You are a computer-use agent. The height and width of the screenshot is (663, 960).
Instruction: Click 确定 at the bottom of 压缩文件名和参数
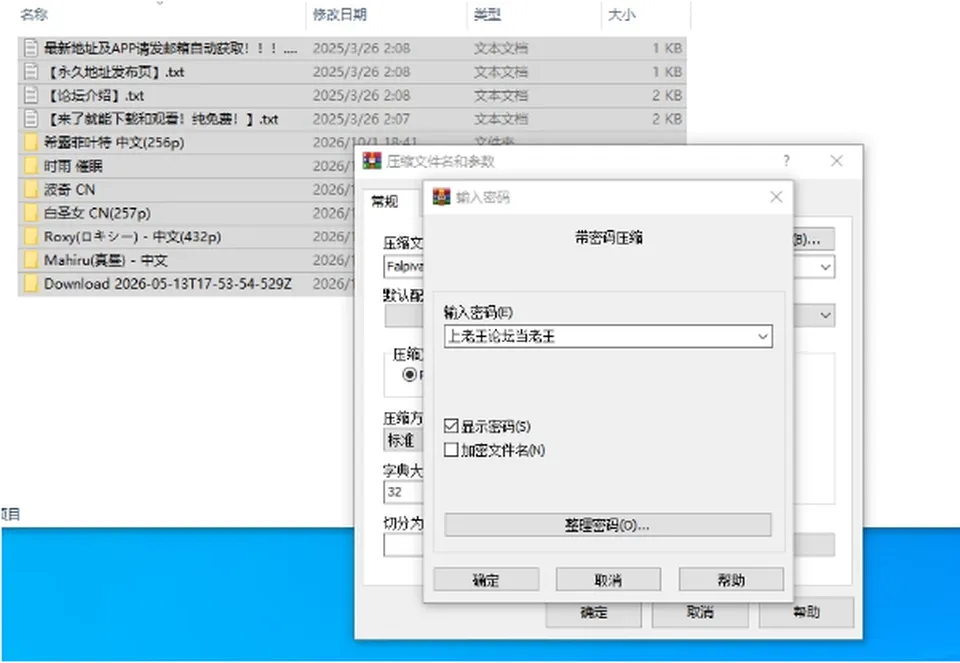[x=594, y=613]
